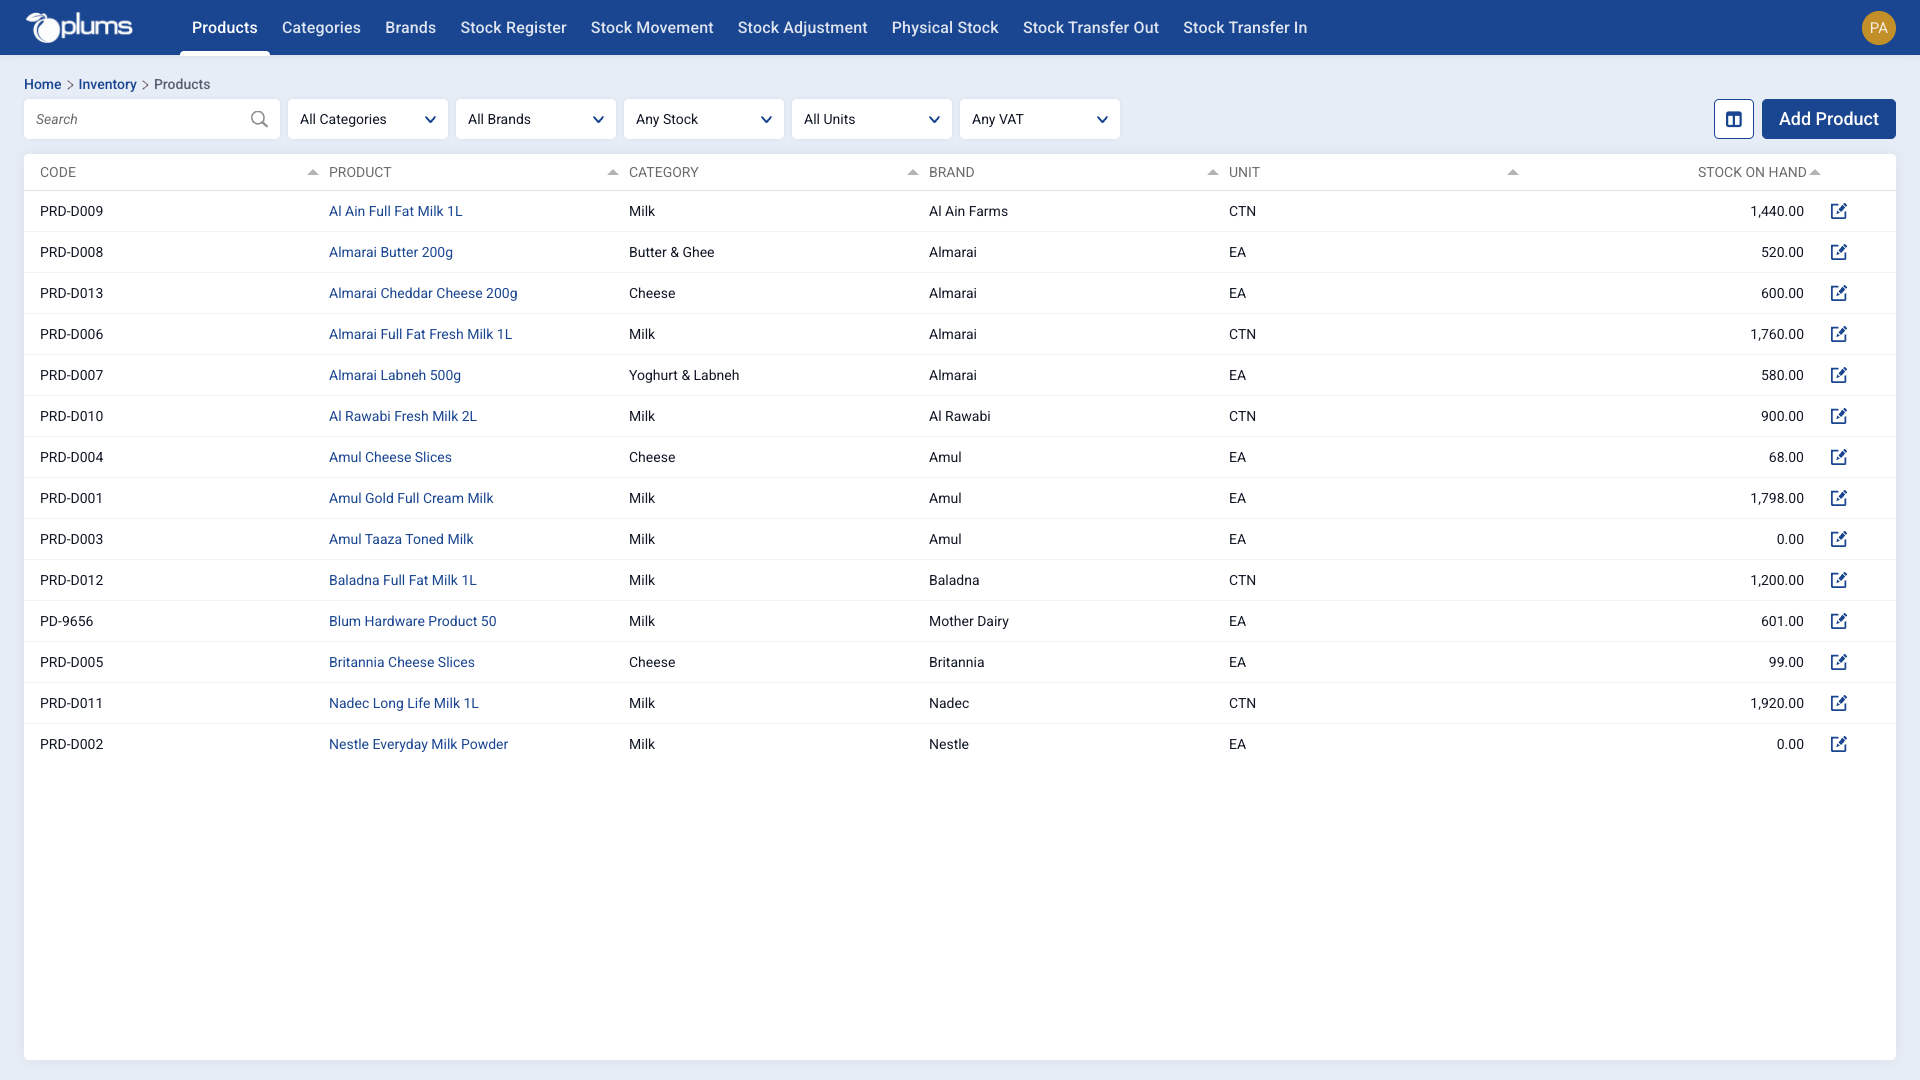The width and height of the screenshot is (1920, 1080).
Task: Edit the Nadec Long Life Milk 1L row
Action: (1839, 703)
